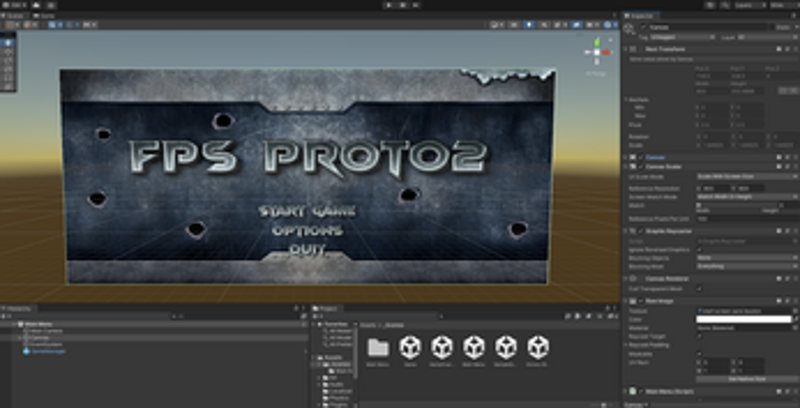Viewport: 800px width, 408px height.
Task: Open Rect Transform component options menu
Action: (795, 49)
